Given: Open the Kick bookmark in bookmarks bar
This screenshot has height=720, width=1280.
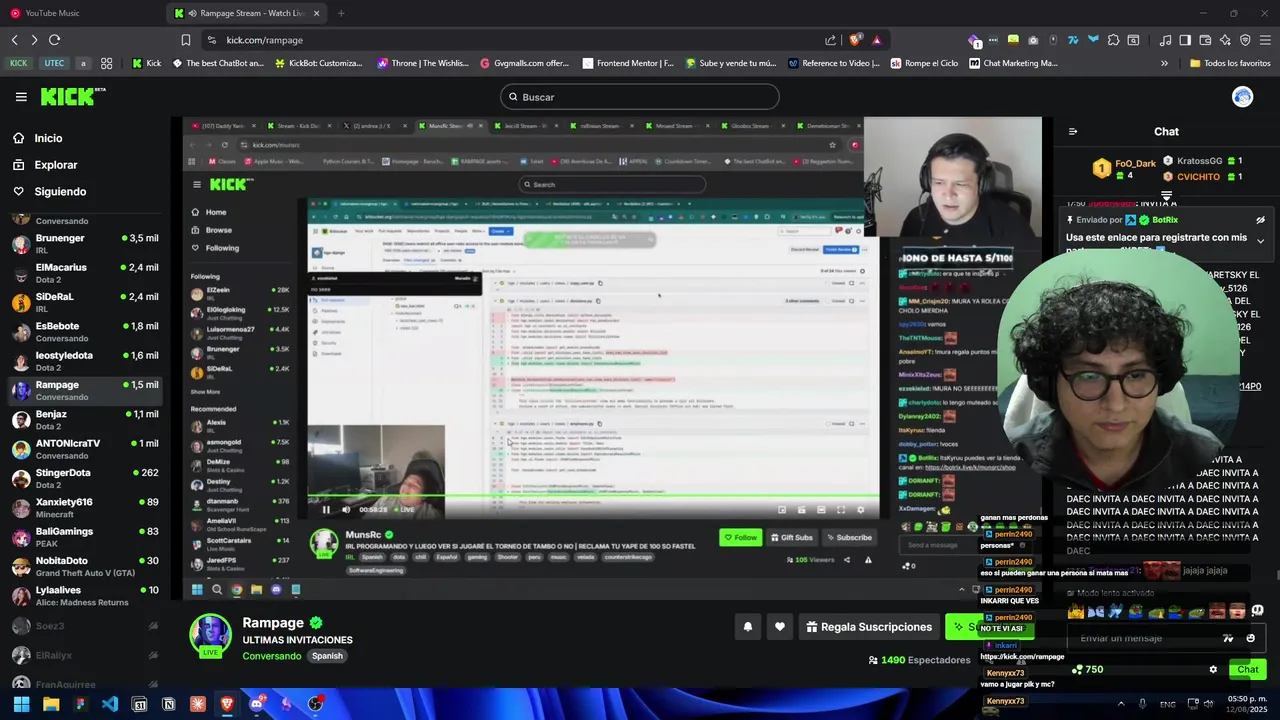Looking at the screenshot, I should point(146,63).
